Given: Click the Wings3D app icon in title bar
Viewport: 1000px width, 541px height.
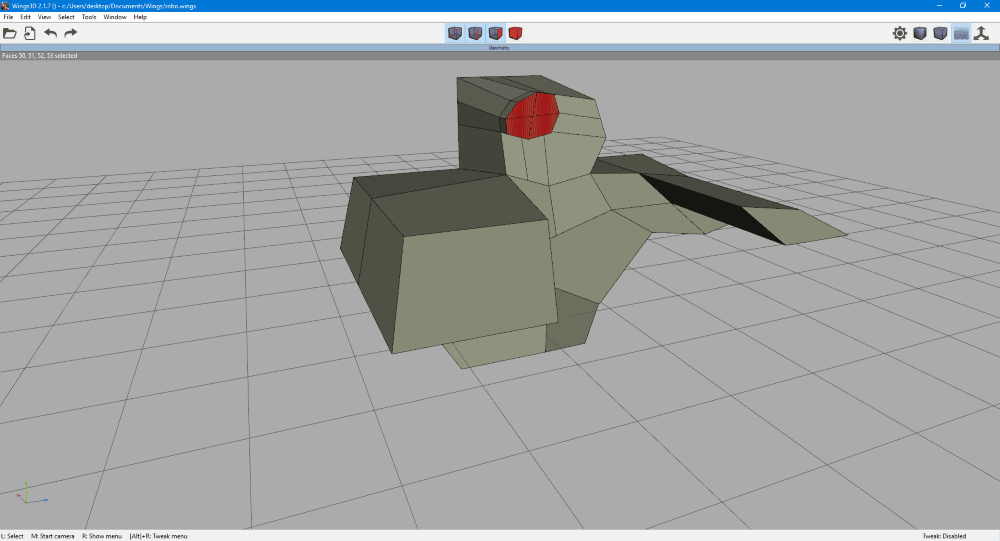Looking at the screenshot, I should pyautogui.click(x=5, y=6).
